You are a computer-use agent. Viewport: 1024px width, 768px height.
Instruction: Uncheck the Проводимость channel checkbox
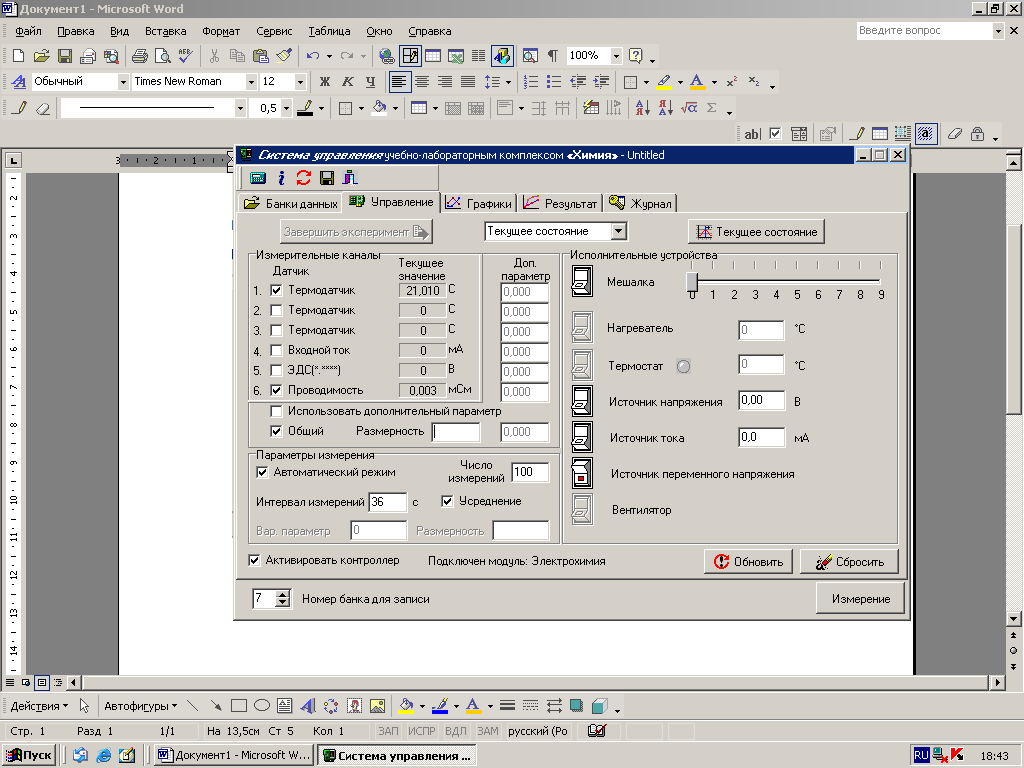[276, 391]
